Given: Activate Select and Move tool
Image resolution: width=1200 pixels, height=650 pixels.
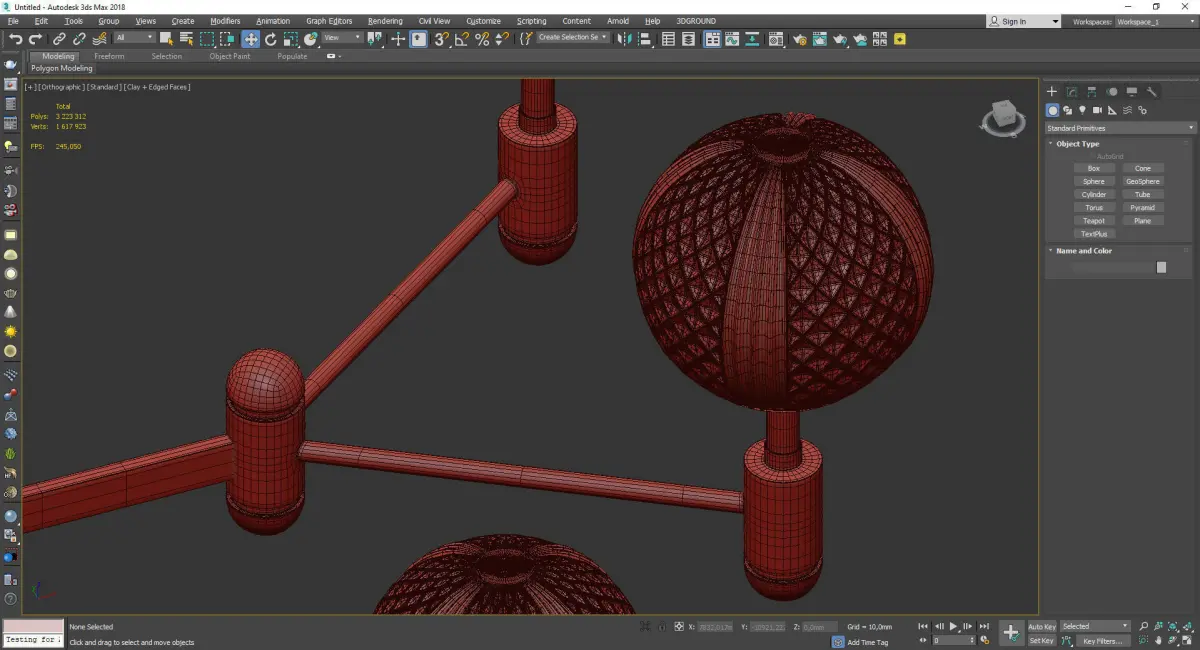Looking at the screenshot, I should 250,39.
